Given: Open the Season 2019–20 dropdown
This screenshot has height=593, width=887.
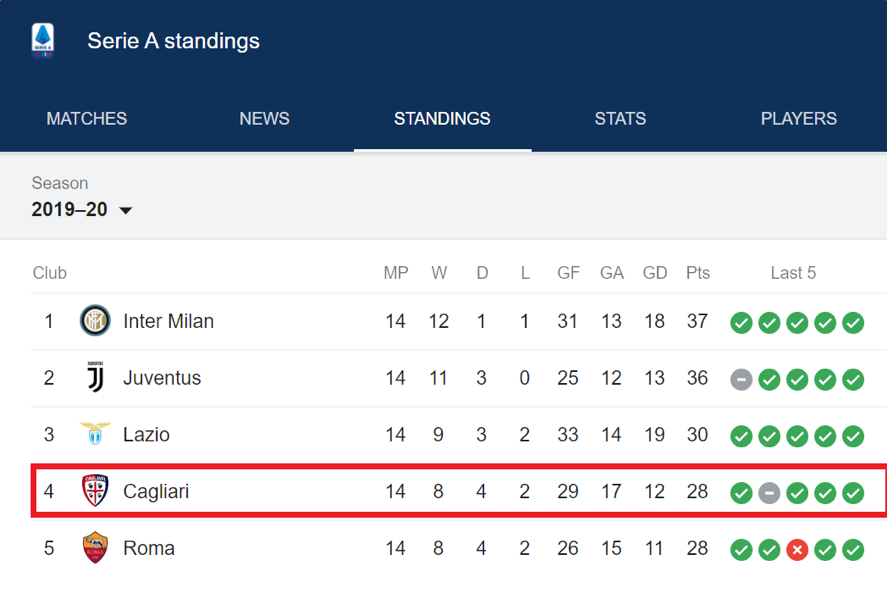Looking at the screenshot, I should (x=81, y=209).
